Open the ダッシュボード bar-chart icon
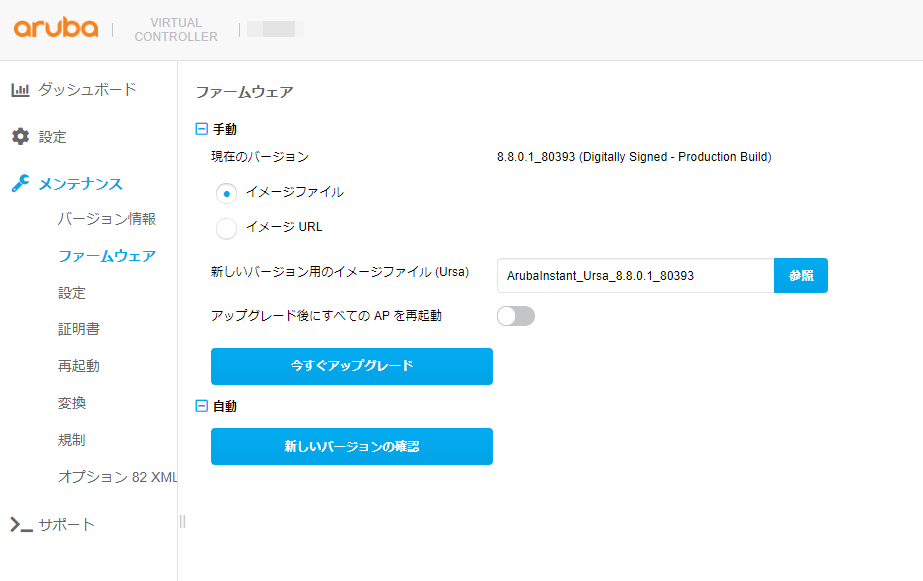Screen dimensions: 923x581 [x=20, y=89]
